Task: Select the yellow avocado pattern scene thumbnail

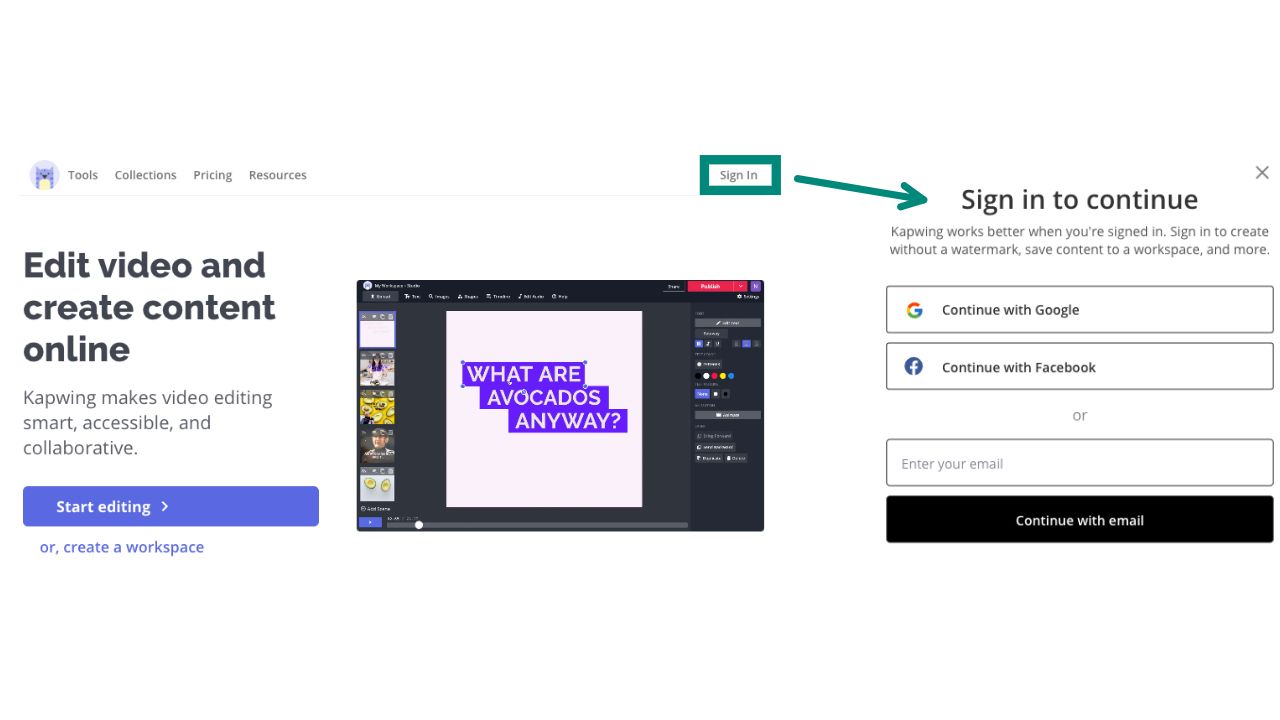Action: (377, 407)
